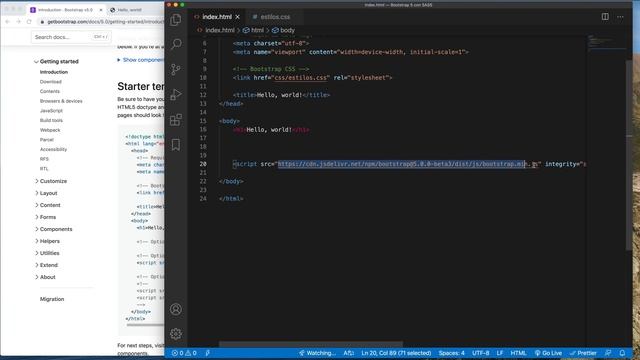Click the Watching Sass status item
Image resolution: width=640 pixels, height=360 pixels.
point(317,353)
